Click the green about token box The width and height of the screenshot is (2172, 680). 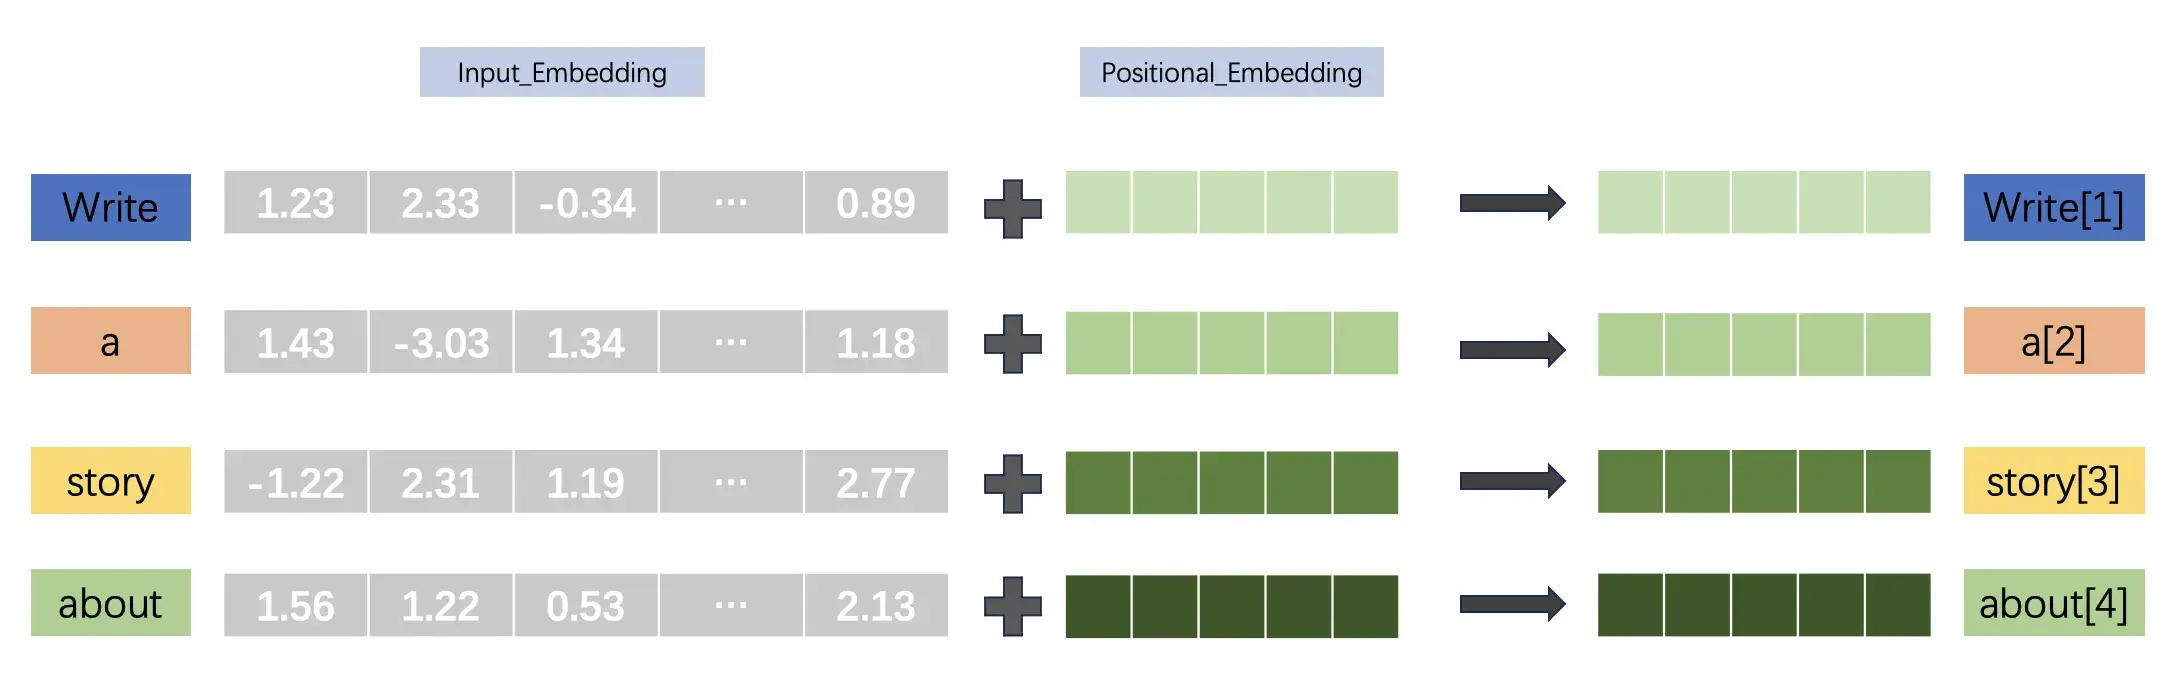click(x=111, y=602)
